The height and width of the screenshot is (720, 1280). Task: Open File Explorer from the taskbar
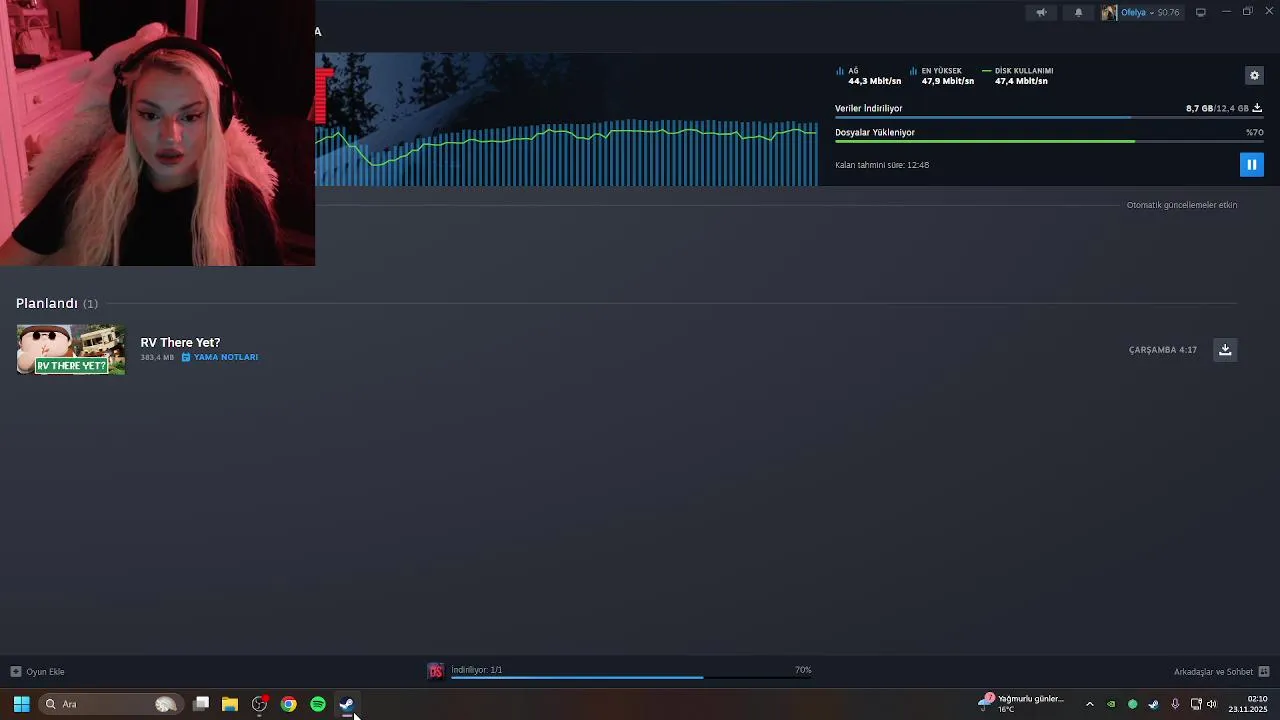230,704
